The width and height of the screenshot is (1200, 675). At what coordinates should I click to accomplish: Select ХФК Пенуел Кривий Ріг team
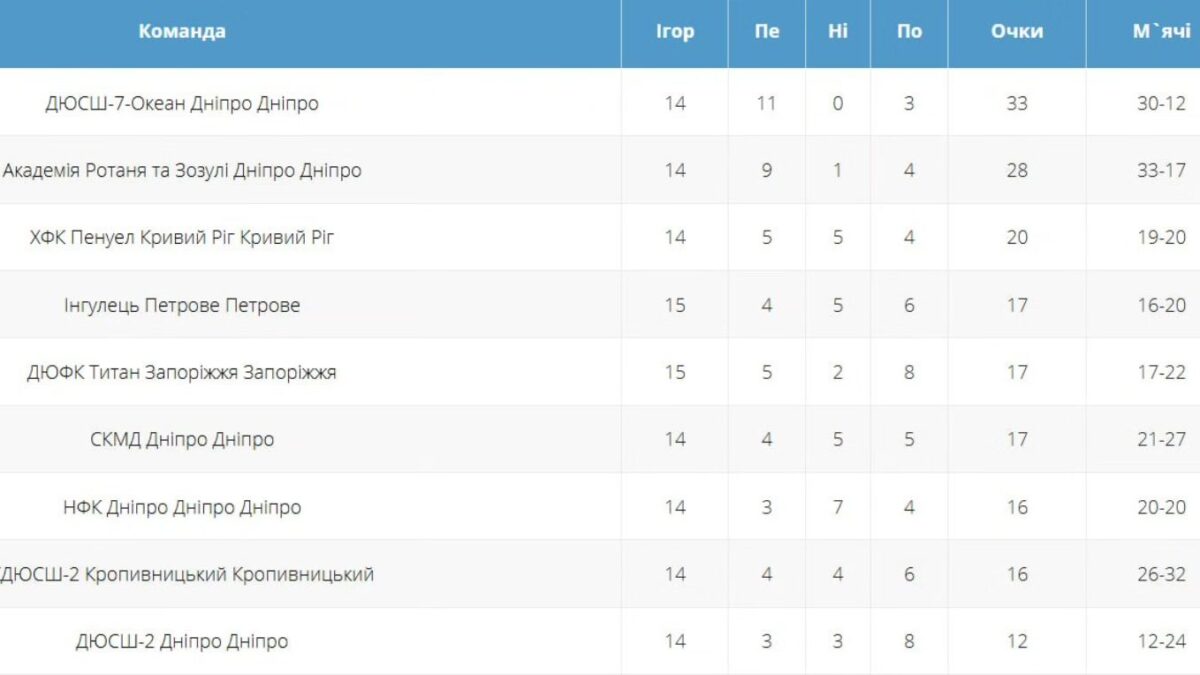pyautogui.click(x=182, y=238)
